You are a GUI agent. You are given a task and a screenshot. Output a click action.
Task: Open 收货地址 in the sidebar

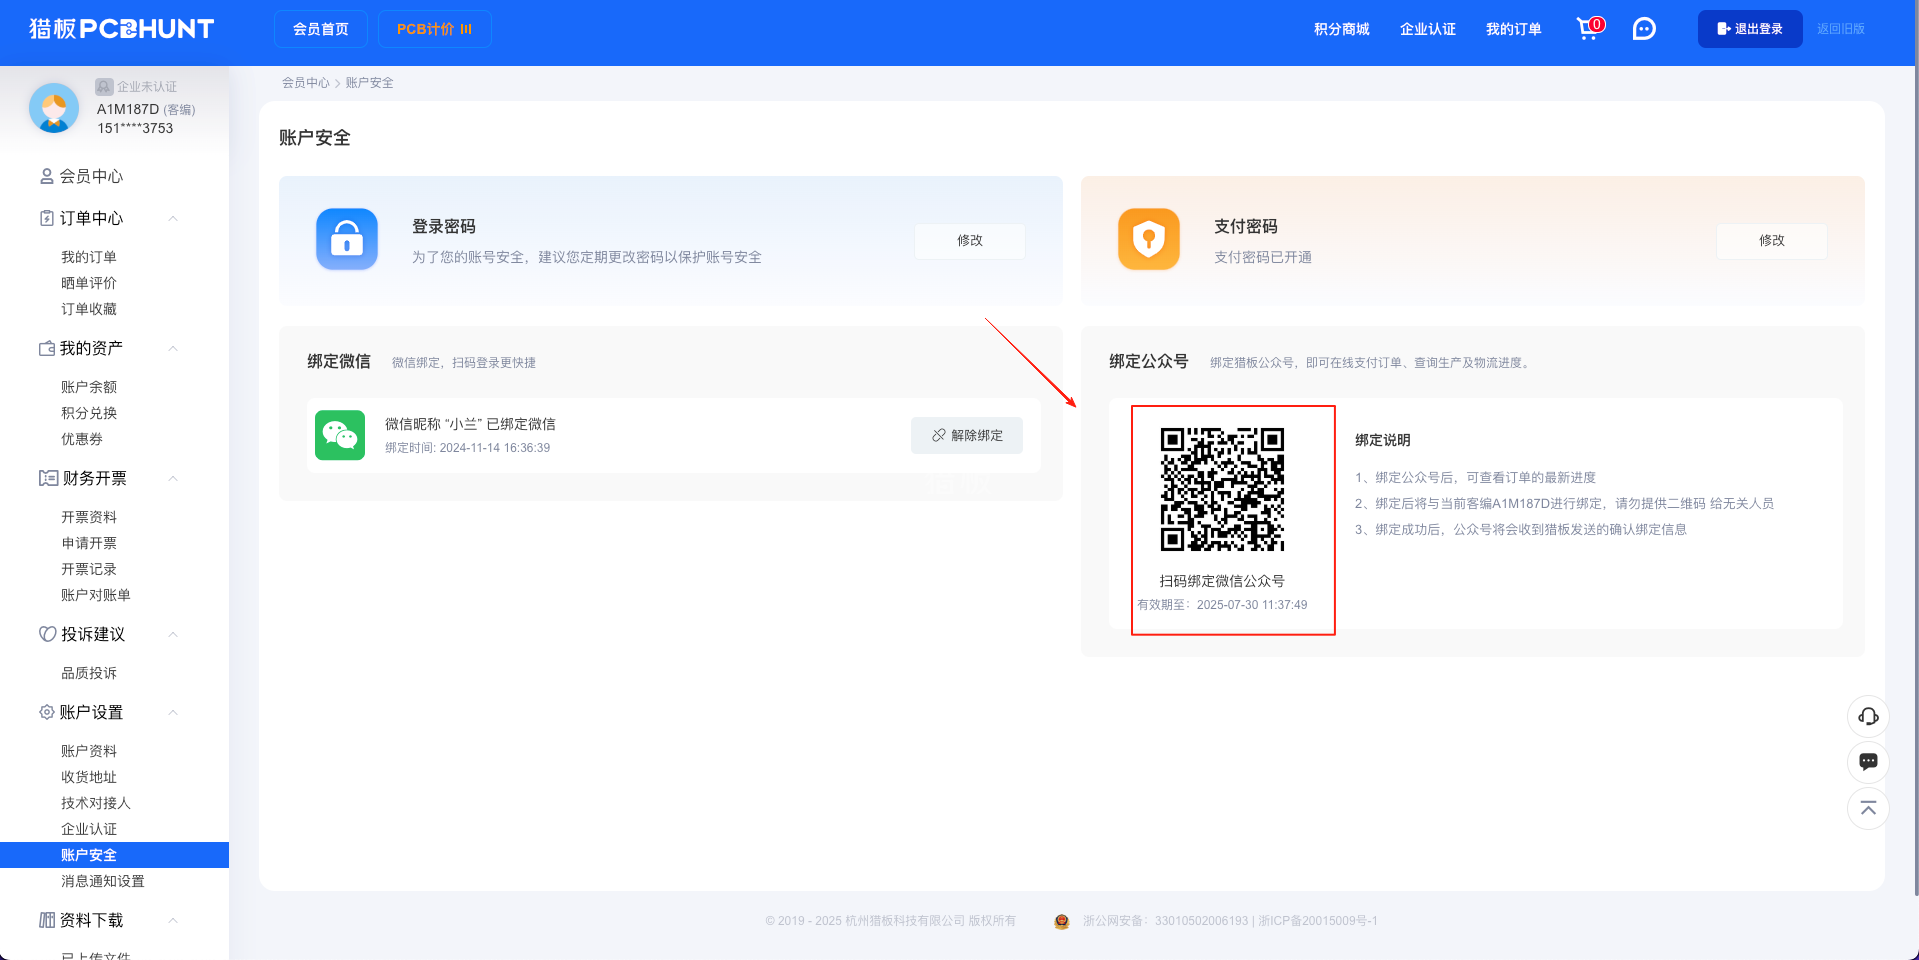[x=89, y=777]
